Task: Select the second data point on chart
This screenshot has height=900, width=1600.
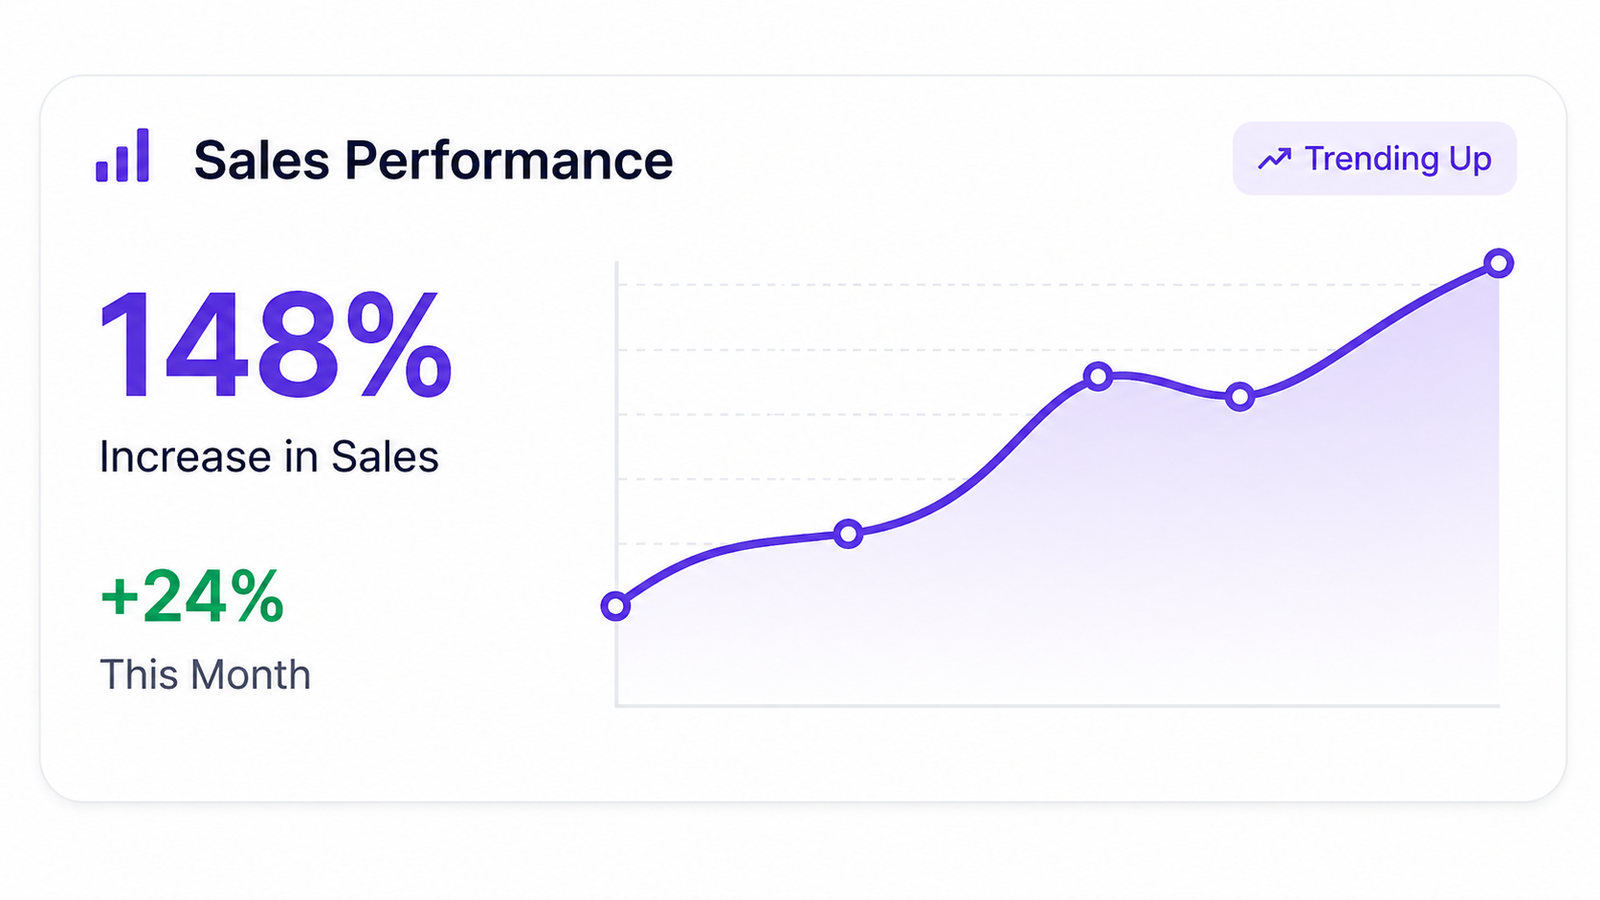Action: [848, 534]
